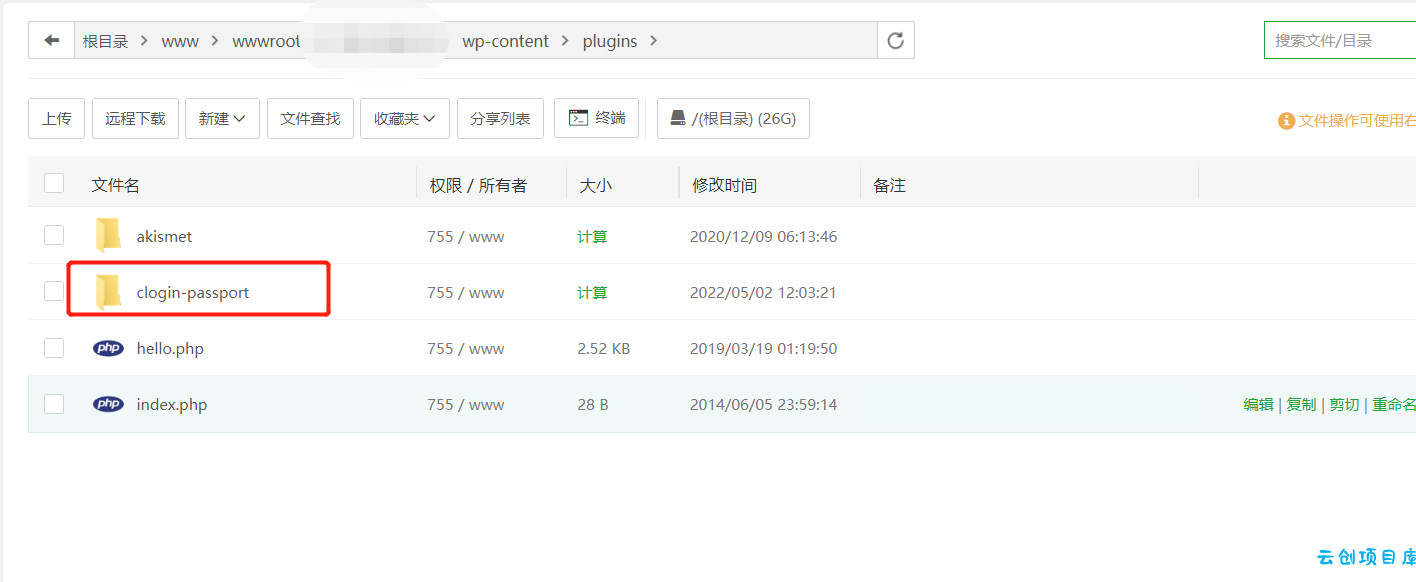Select all files with header checkbox
Viewport: 1416px width, 582px height.
coord(54,183)
